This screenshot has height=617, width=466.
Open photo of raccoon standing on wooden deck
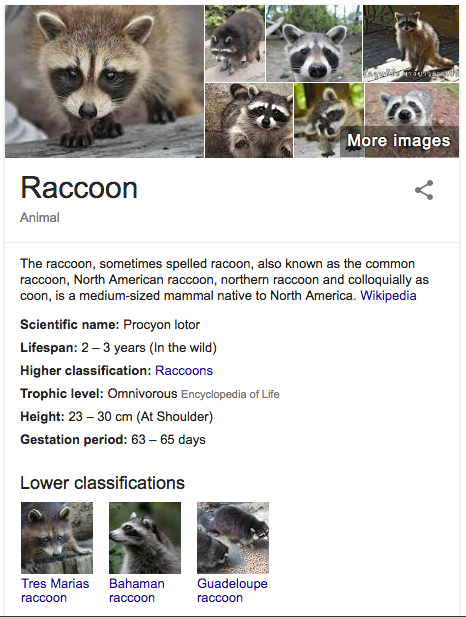411,43
